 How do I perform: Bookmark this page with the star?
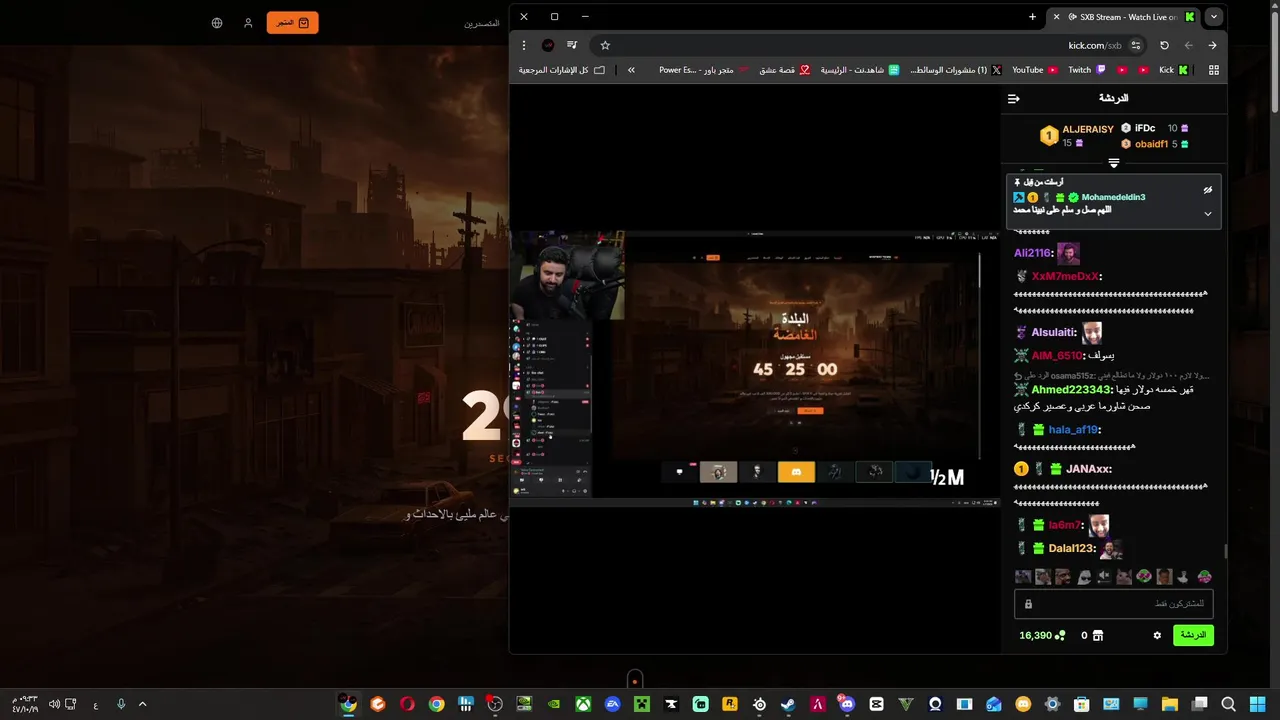[x=605, y=45]
